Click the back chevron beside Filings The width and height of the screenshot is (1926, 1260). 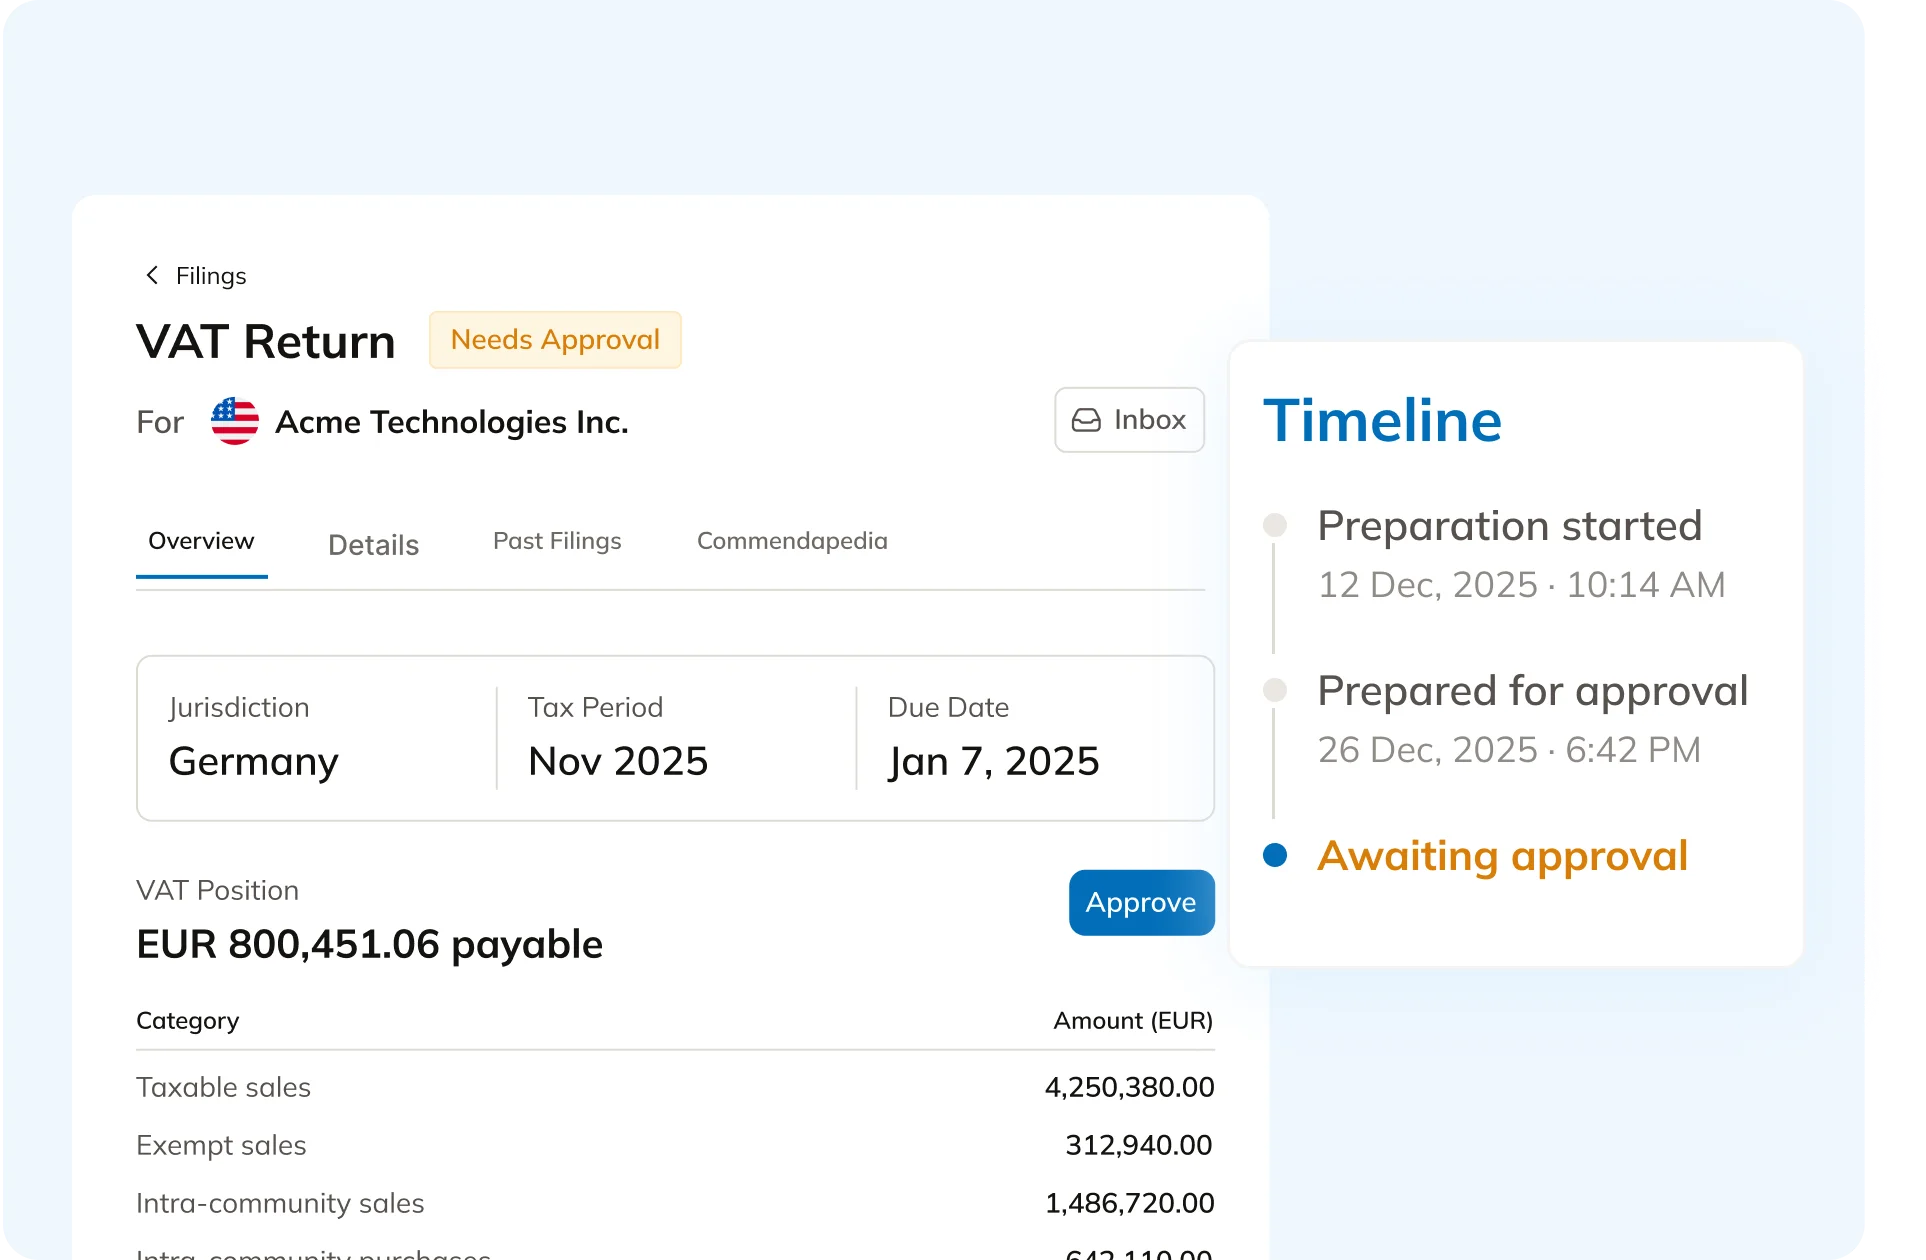click(x=152, y=275)
